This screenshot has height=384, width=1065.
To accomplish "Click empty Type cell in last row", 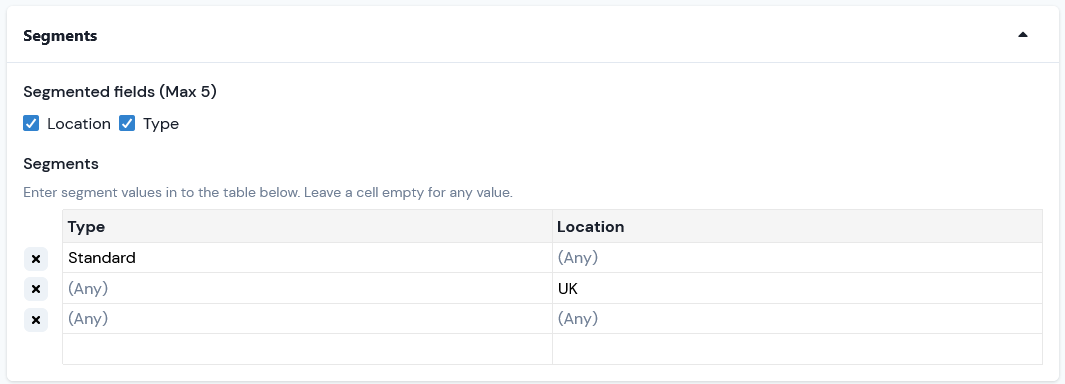I will pyautogui.click(x=308, y=349).
